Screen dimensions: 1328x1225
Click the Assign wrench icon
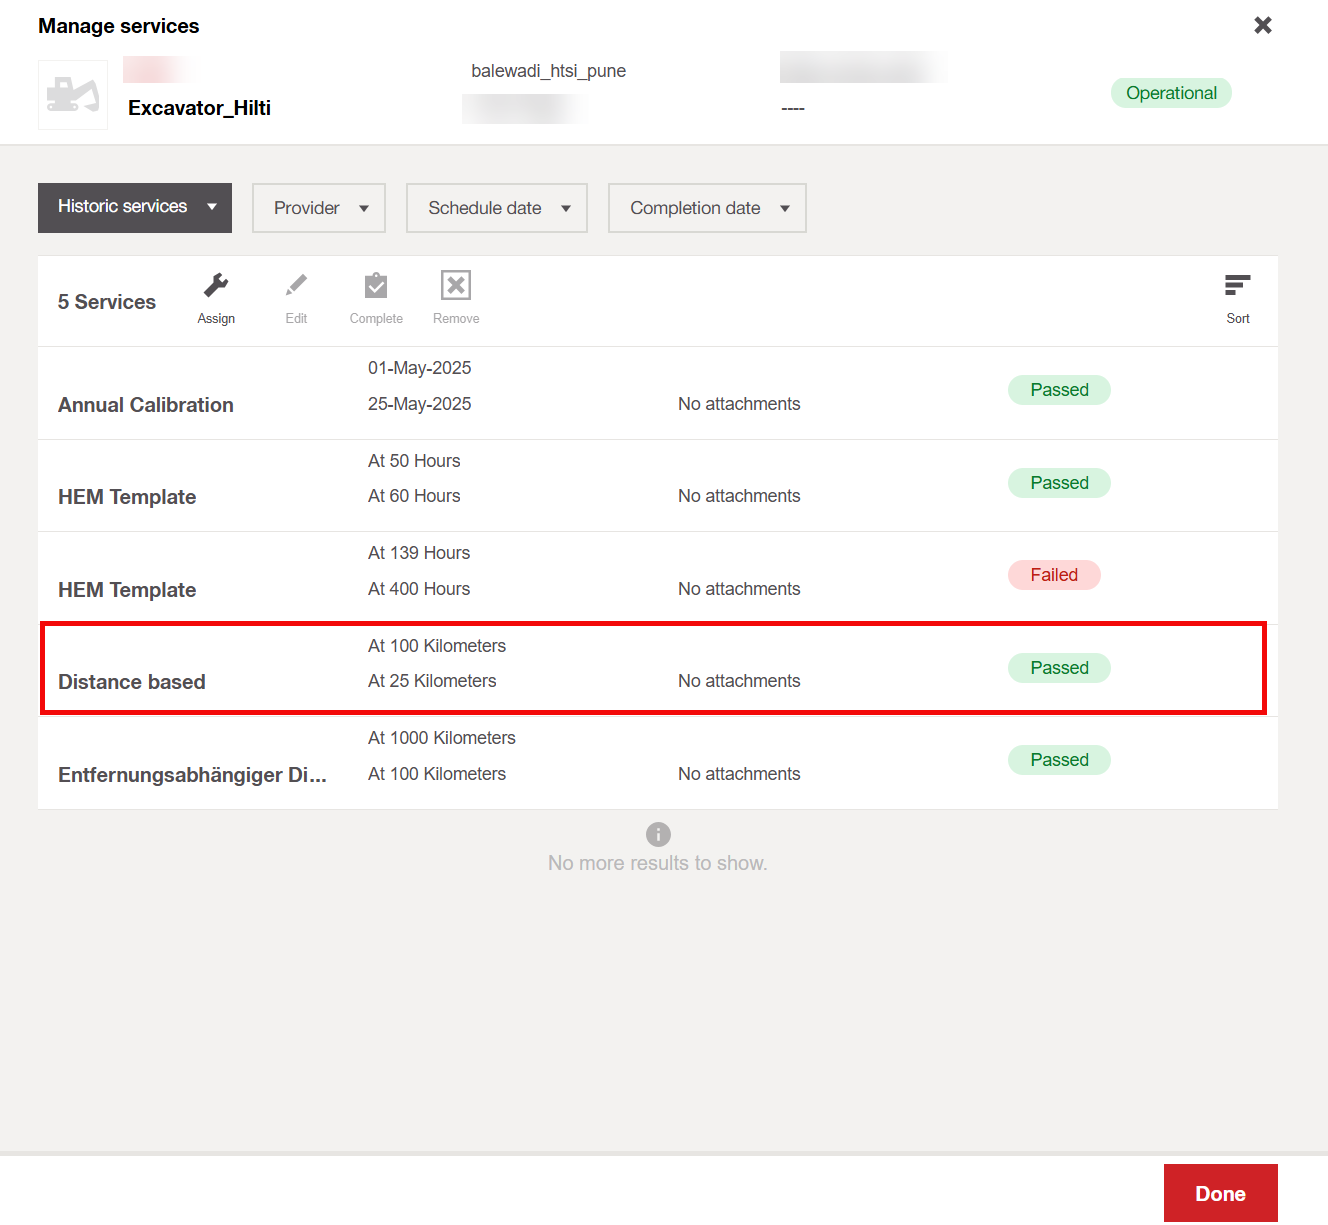click(216, 287)
